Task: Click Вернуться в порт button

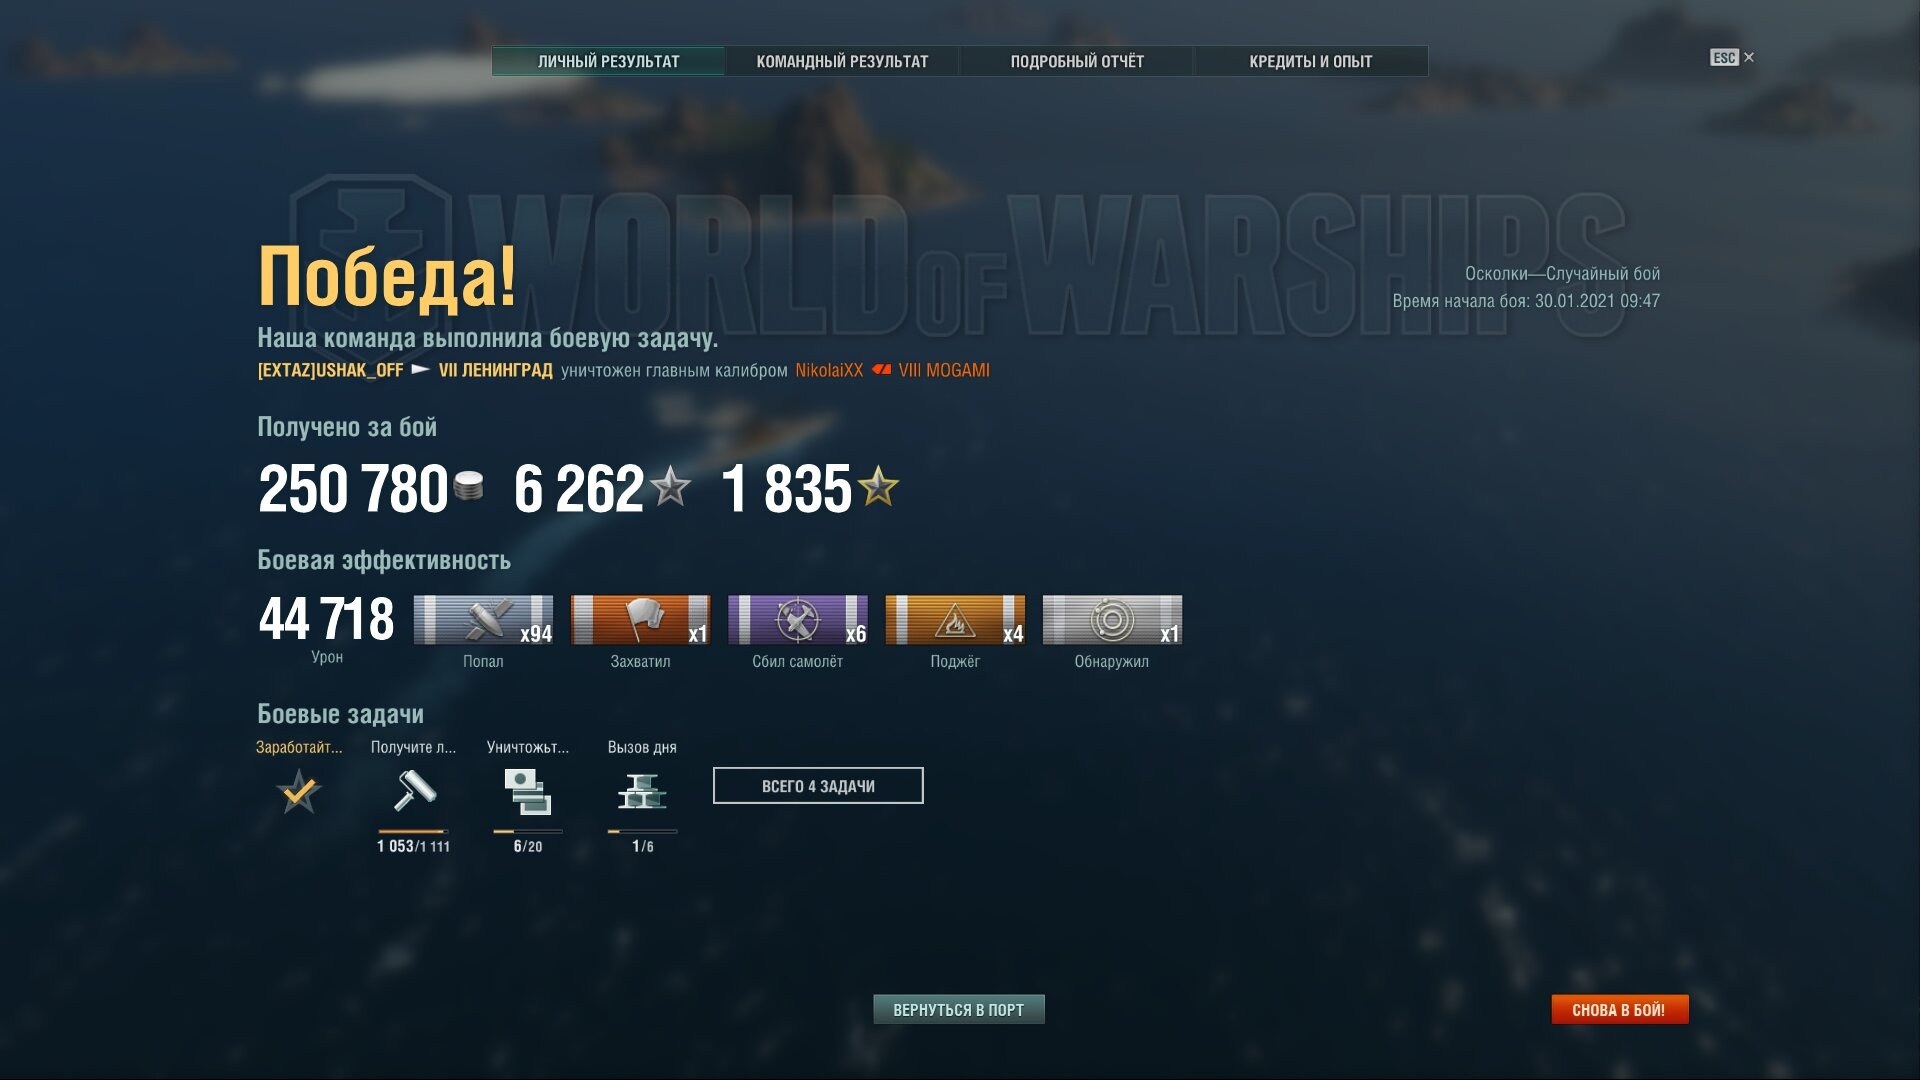Action: coord(959,1010)
